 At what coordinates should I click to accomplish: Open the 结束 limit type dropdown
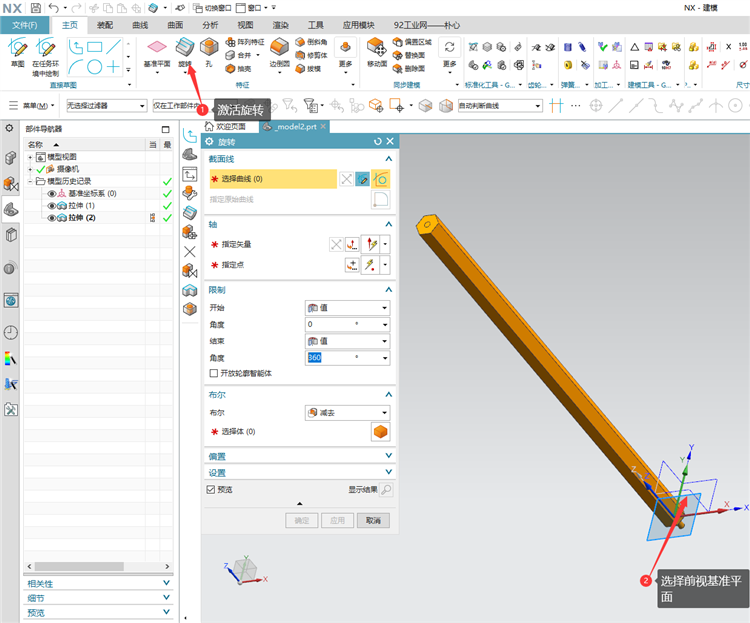(x=347, y=341)
